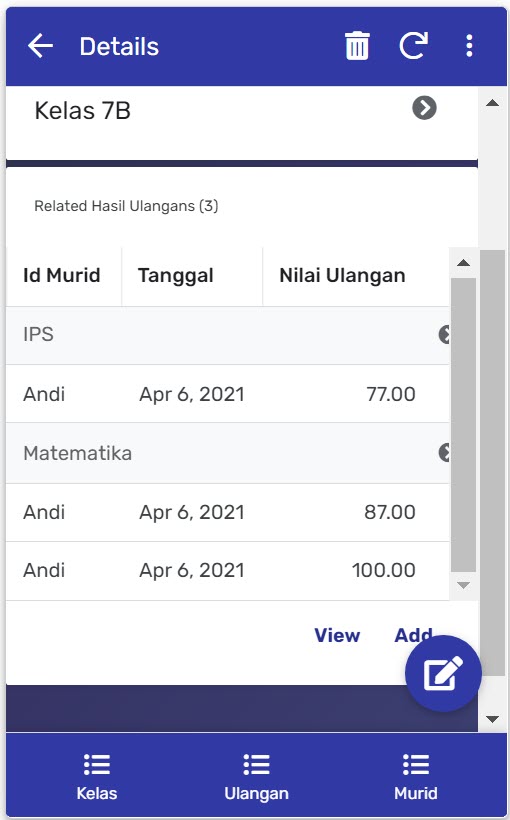Click the outer page scrollbar down arrow
510x820 pixels.
[492, 719]
